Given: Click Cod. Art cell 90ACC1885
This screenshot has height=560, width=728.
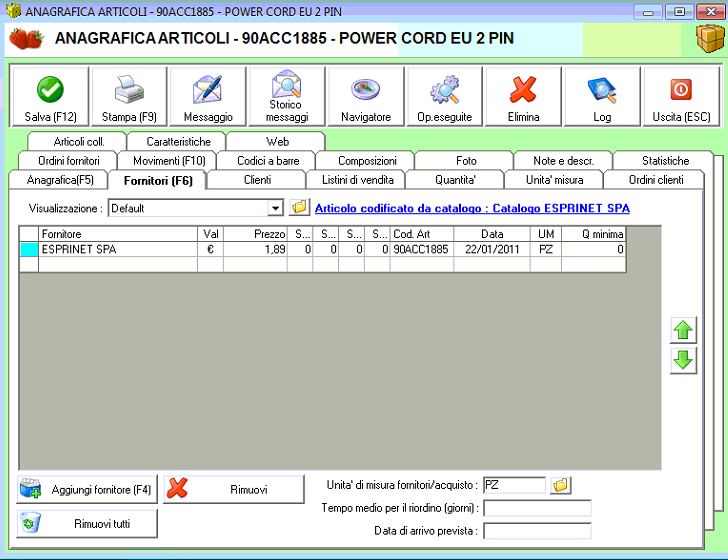Looking at the screenshot, I should tap(422, 249).
